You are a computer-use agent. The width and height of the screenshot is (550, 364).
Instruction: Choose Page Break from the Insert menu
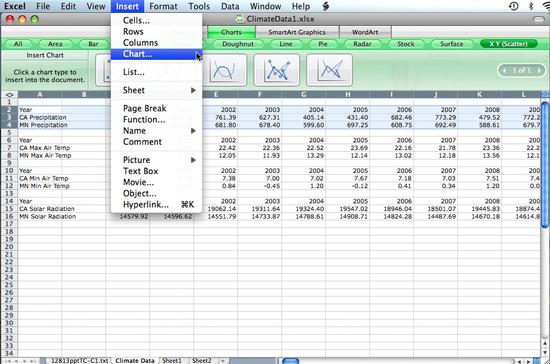(x=156, y=108)
